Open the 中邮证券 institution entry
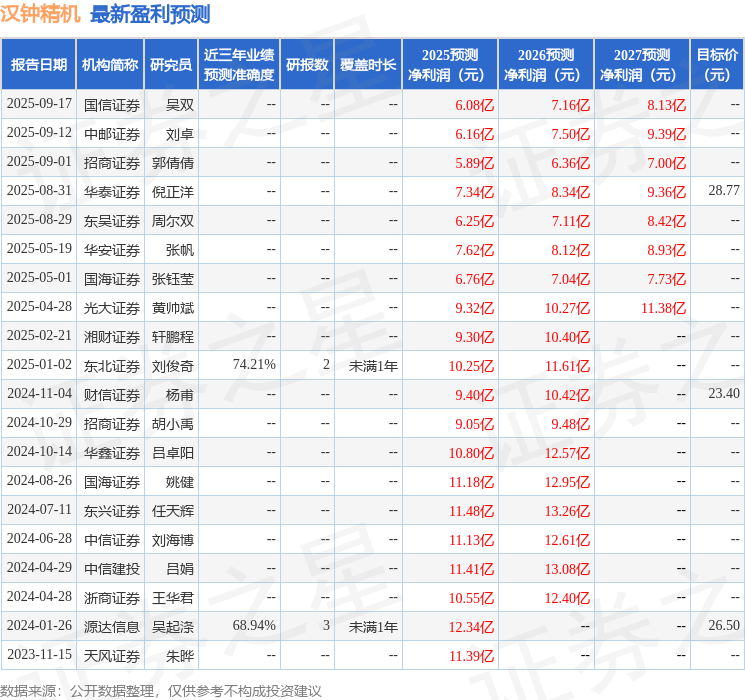Image resolution: width=745 pixels, height=700 pixels. (x=112, y=134)
